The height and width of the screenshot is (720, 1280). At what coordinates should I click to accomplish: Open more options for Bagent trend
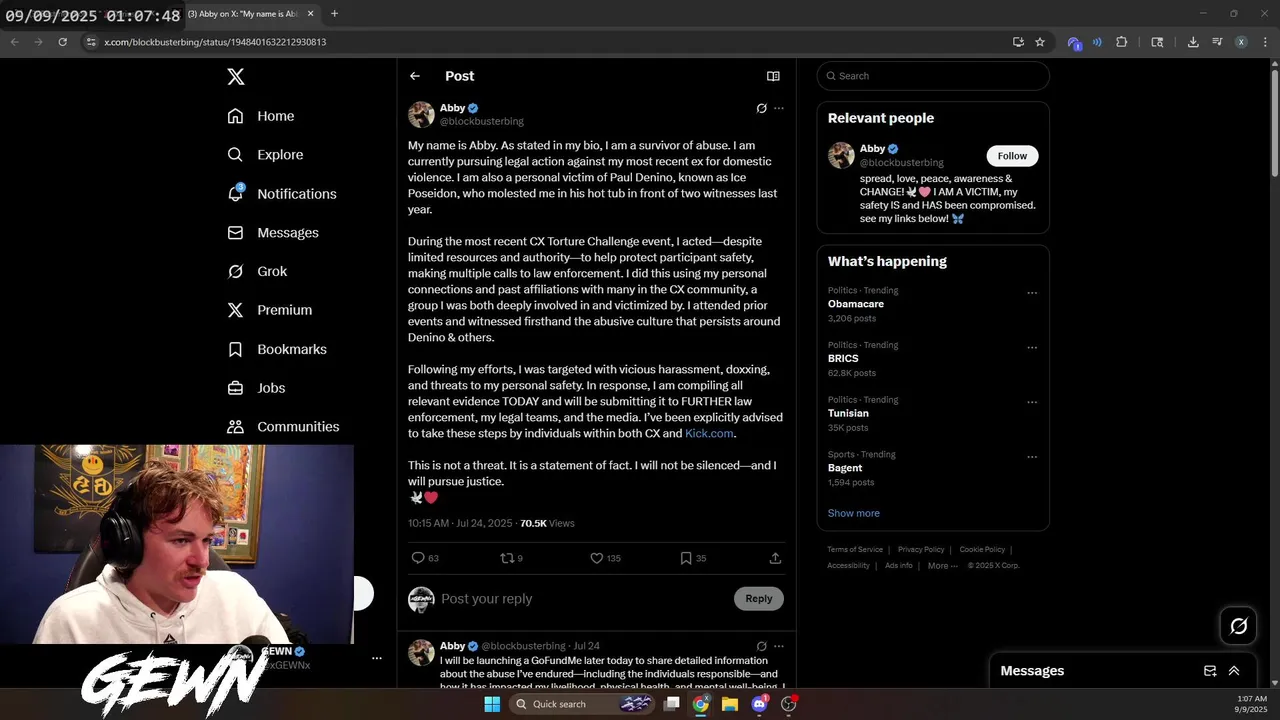point(1032,457)
